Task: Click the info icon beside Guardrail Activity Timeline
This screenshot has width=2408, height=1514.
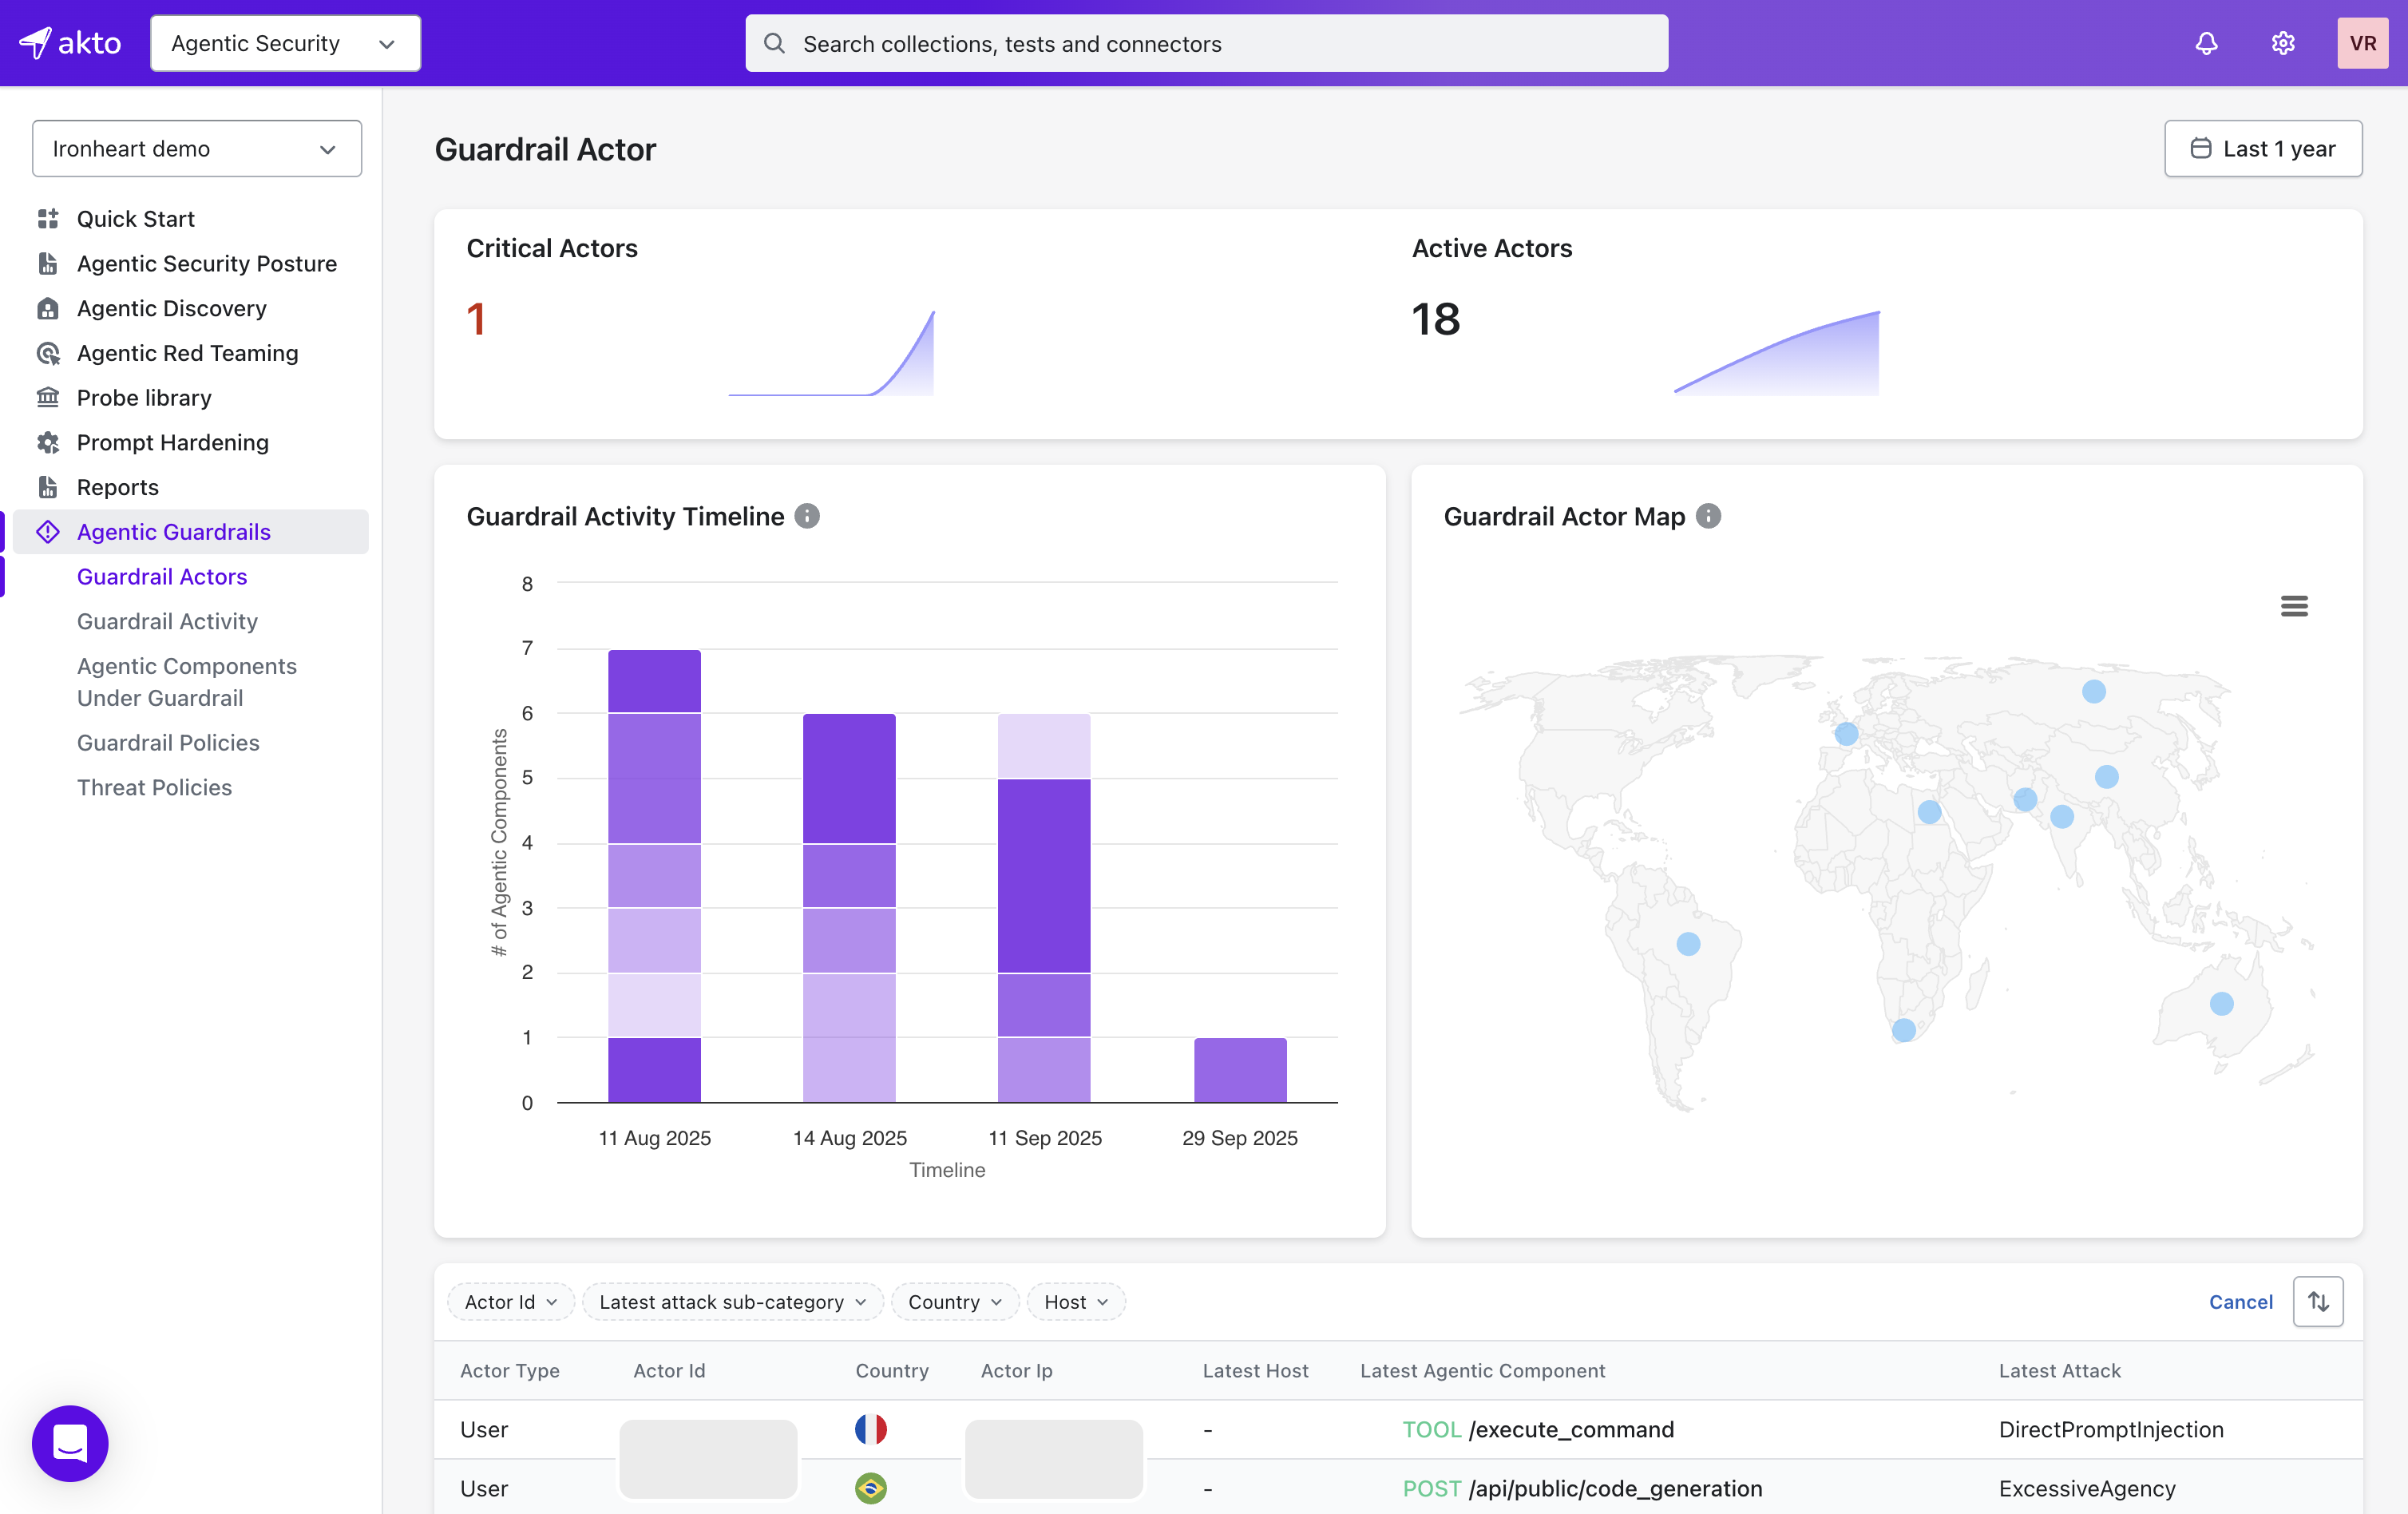Action: coord(807,516)
